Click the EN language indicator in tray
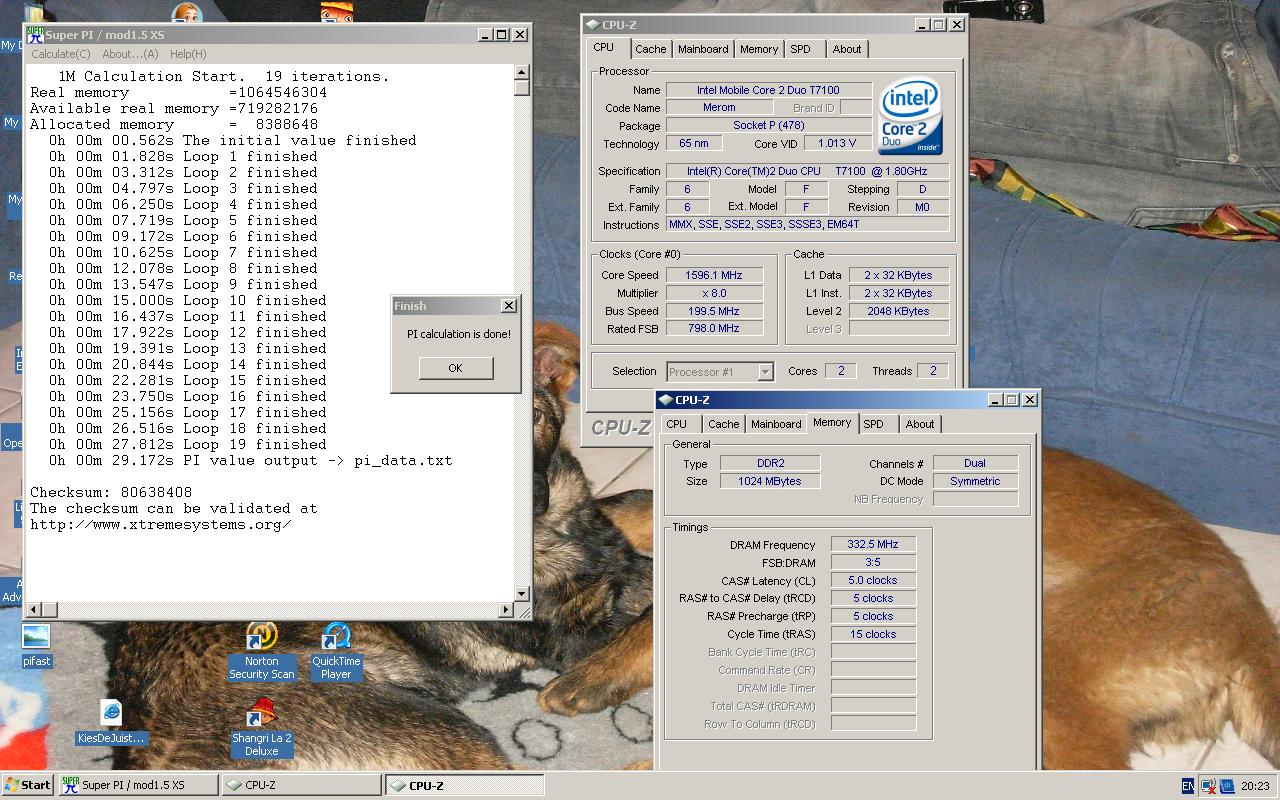 (x=1188, y=786)
